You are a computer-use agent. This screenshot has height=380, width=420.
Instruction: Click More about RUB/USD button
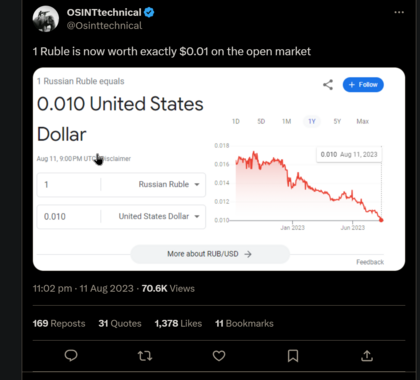[x=210, y=254]
